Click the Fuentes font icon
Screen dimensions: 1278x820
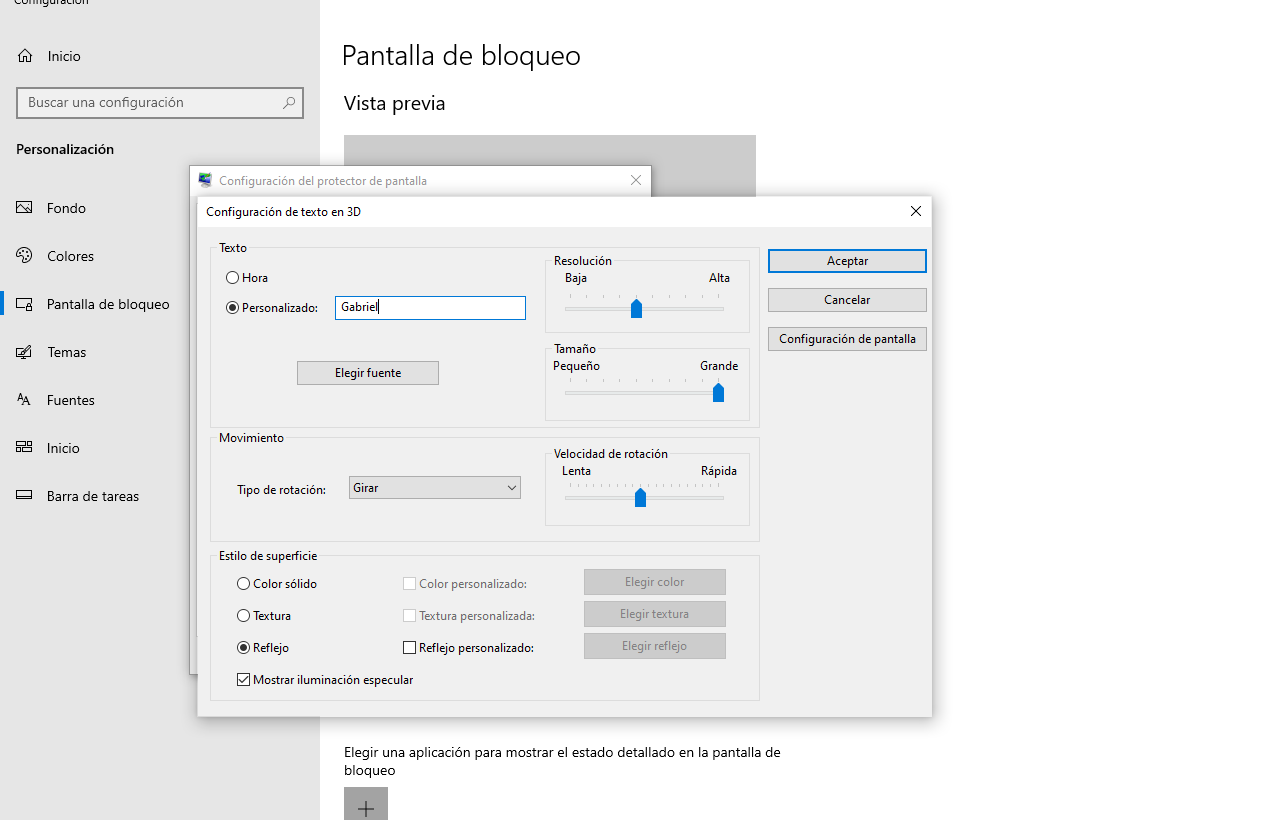(x=25, y=400)
